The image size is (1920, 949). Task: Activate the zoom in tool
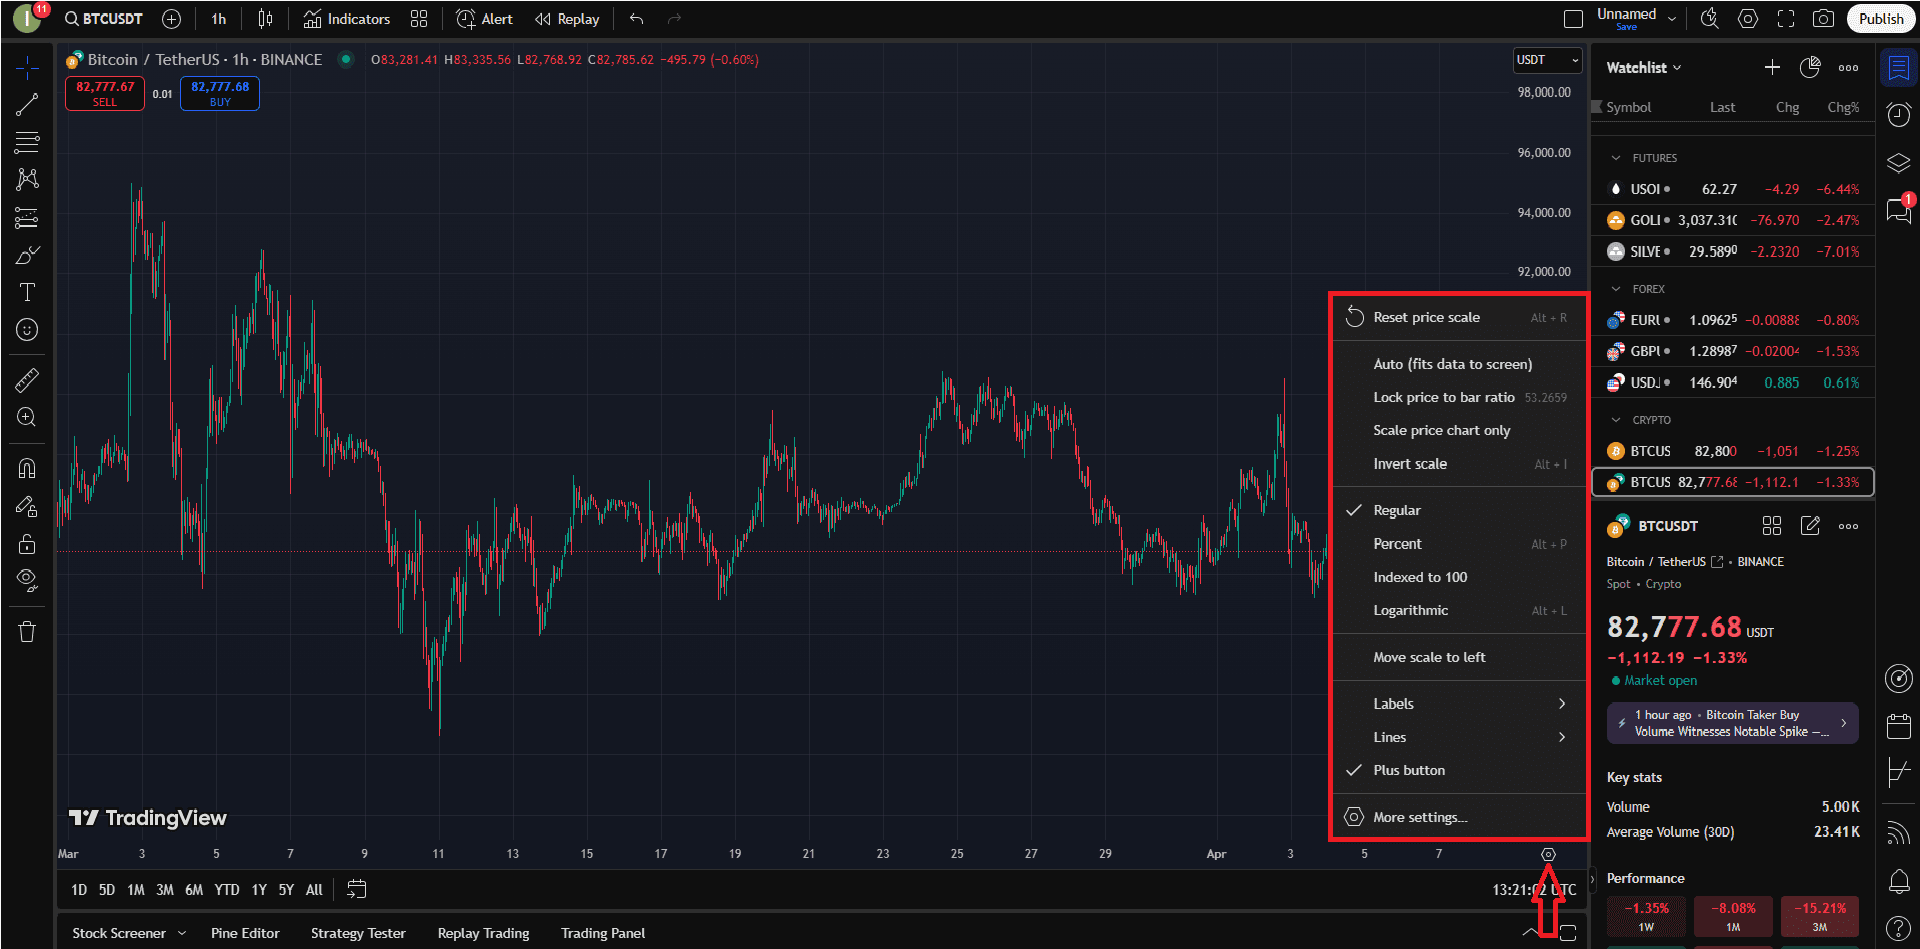[x=27, y=417]
